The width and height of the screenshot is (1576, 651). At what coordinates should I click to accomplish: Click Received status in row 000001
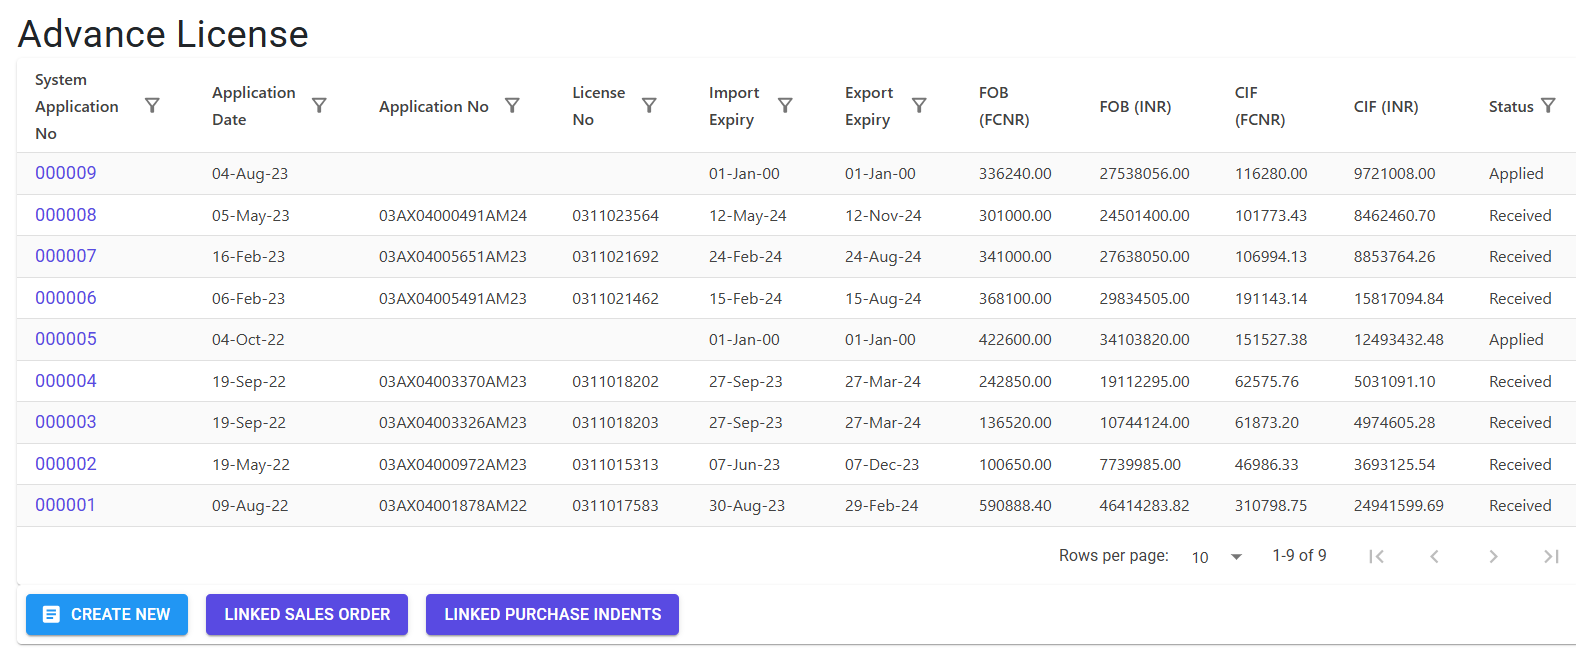point(1520,505)
